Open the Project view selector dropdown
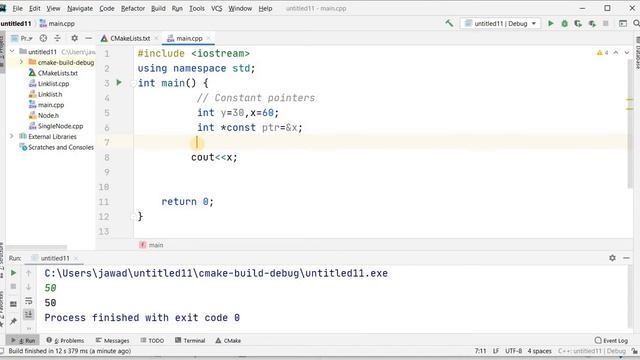Viewport: 640px width, 360px height. [x=22, y=38]
